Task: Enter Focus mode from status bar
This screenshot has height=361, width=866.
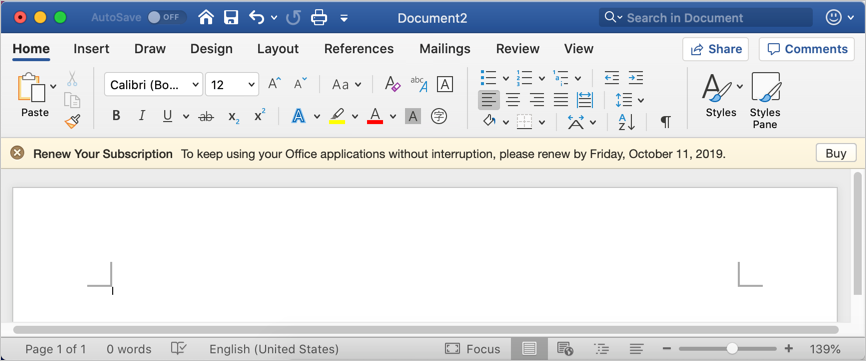Action: pyautogui.click(x=472, y=349)
